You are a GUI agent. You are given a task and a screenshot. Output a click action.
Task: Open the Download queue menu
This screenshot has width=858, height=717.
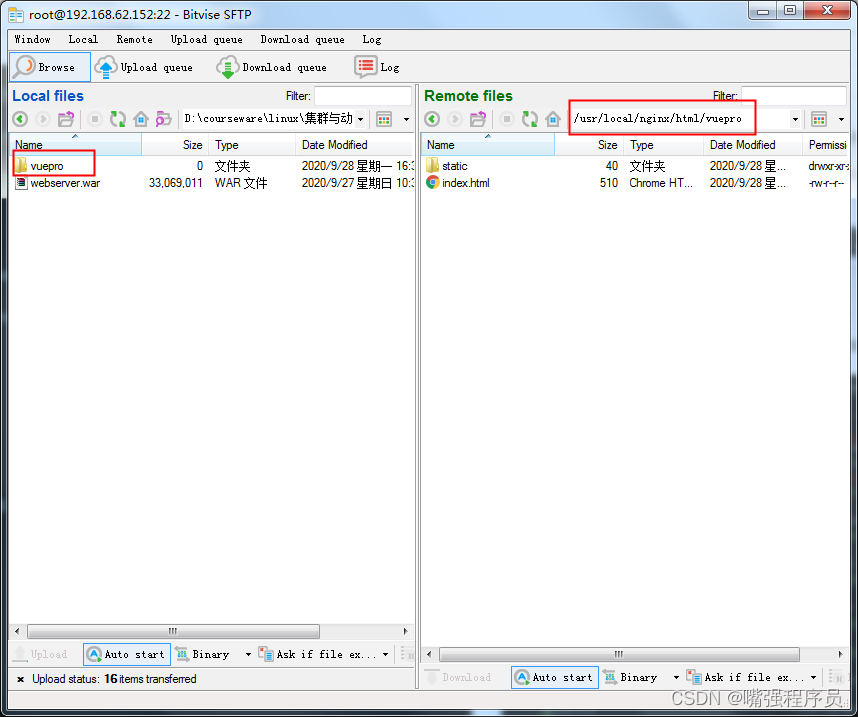pos(303,39)
